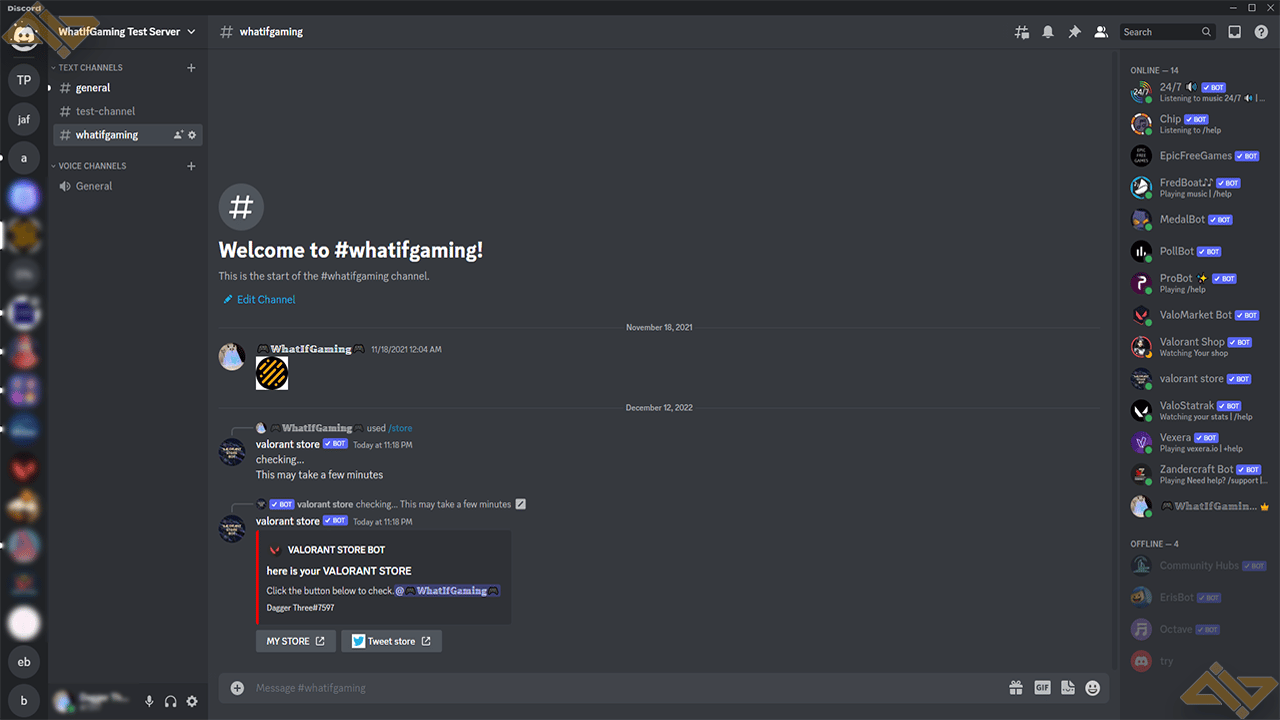Click the Tweet store button
The width and height of the screenshot is (1280, 720).
click(x=391, y=641)
